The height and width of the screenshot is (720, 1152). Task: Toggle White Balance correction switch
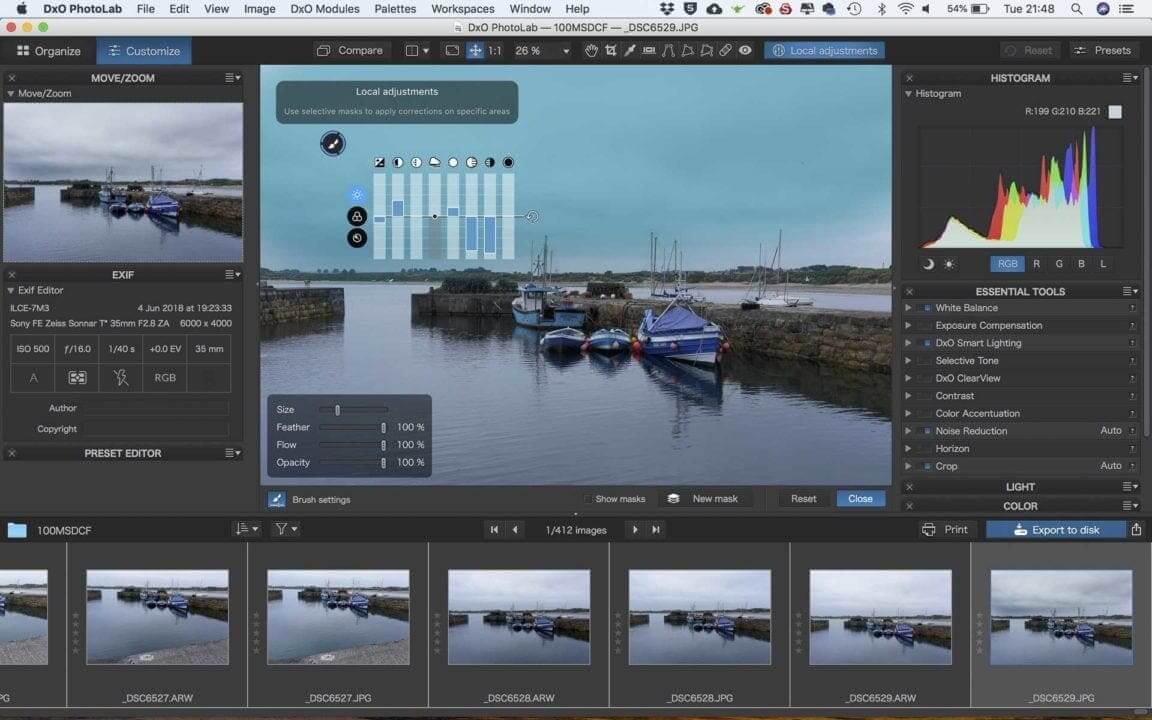[x=926, y=308]
